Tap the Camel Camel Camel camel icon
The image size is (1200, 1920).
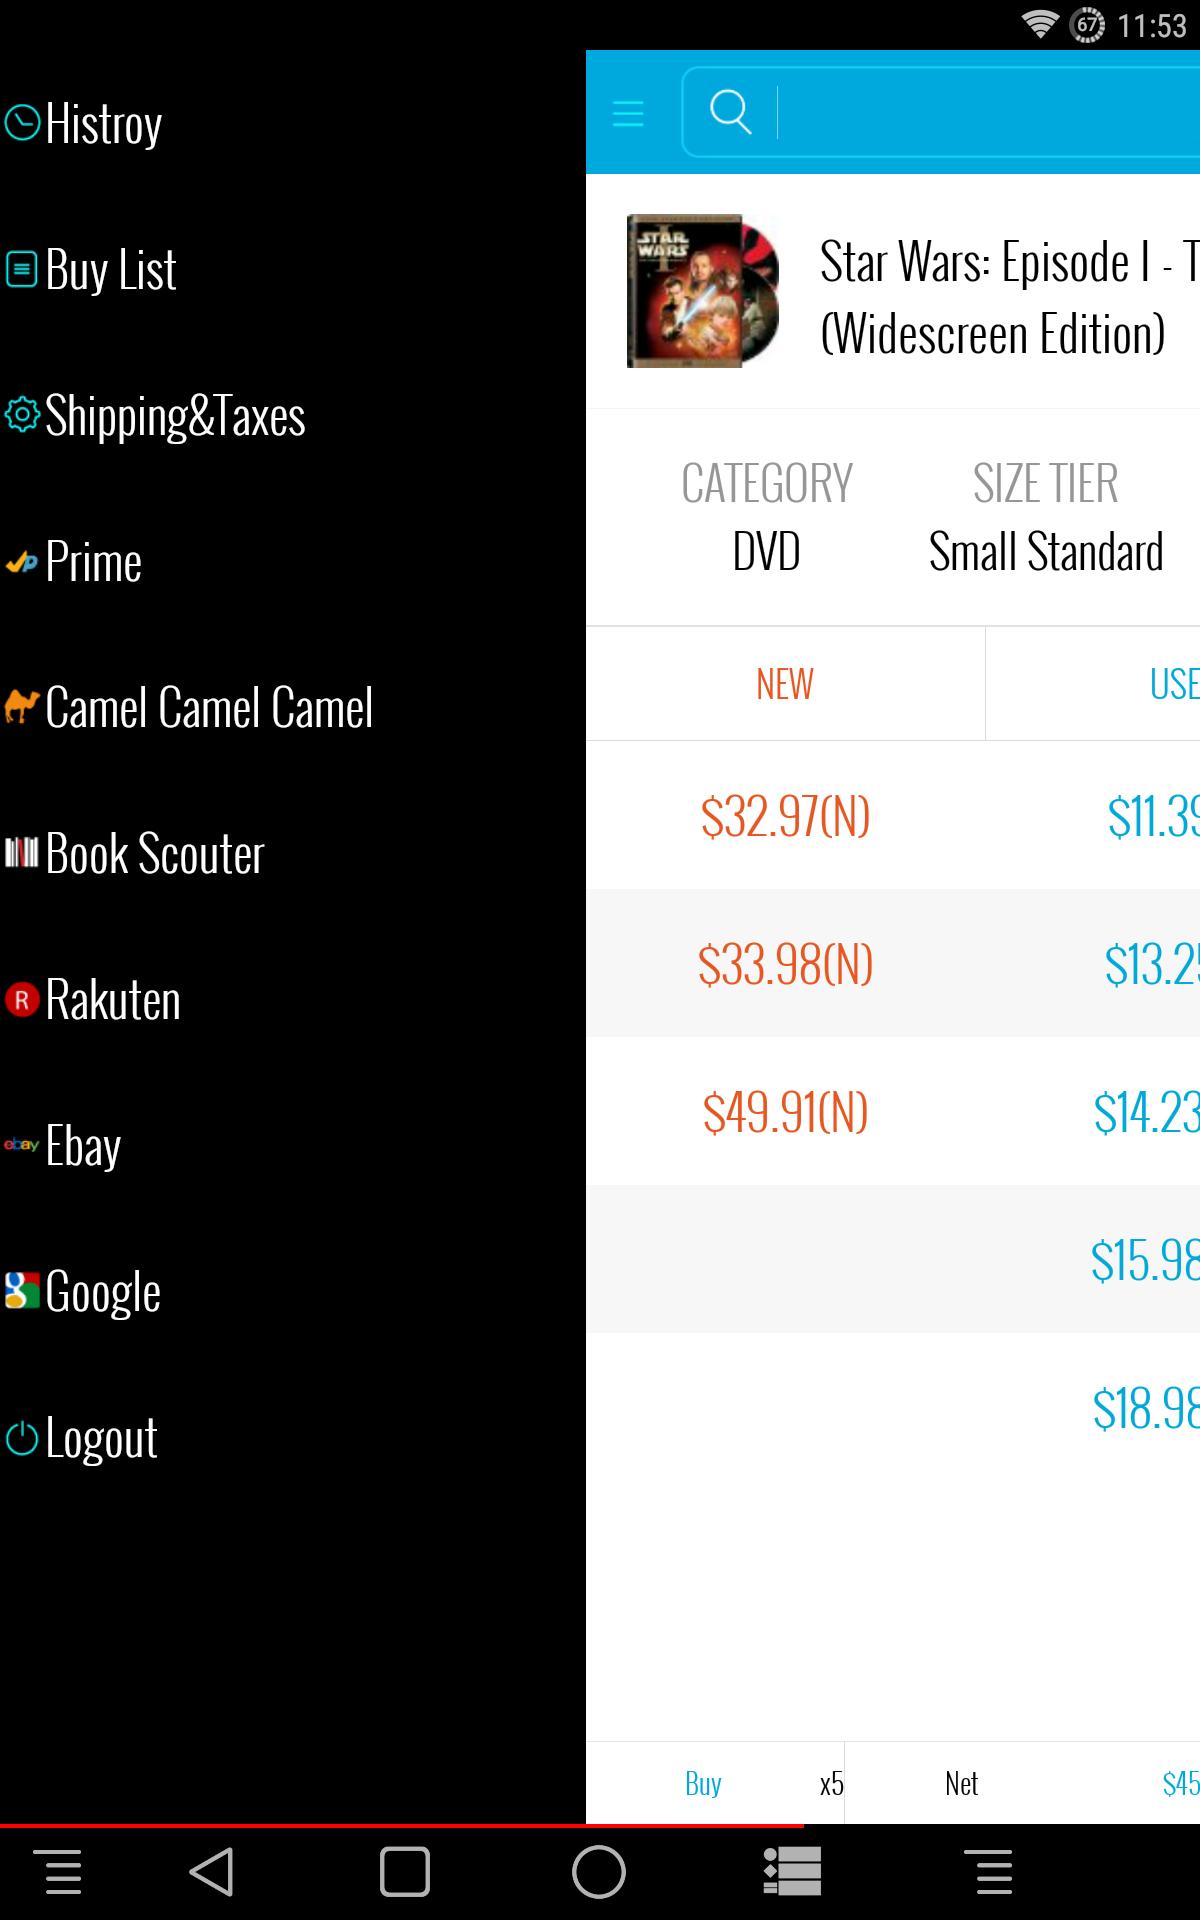22,707
